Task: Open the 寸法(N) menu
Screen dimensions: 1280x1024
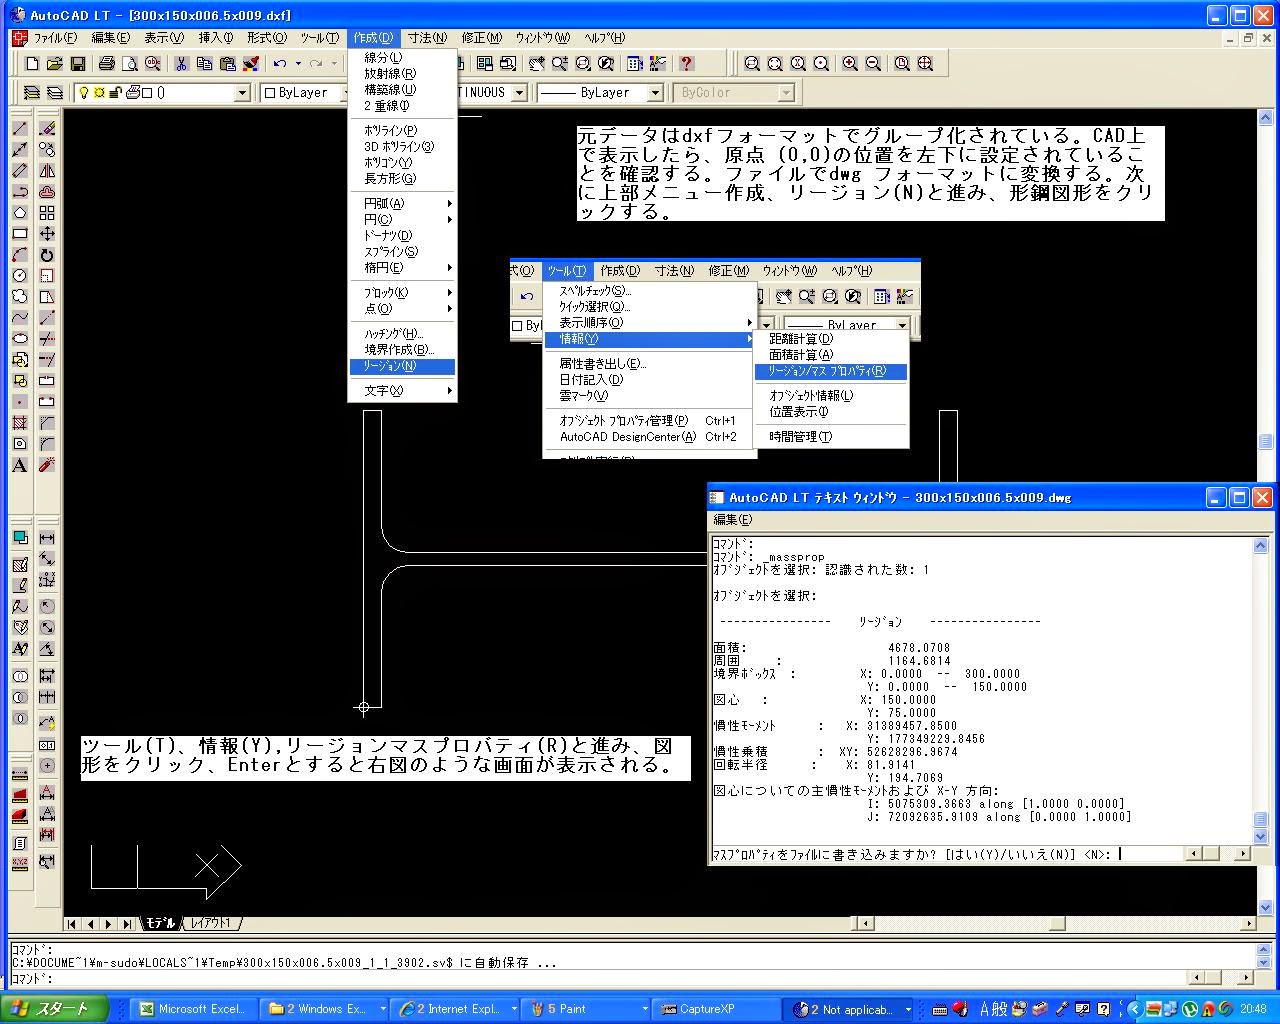Action: pos(427,37)
